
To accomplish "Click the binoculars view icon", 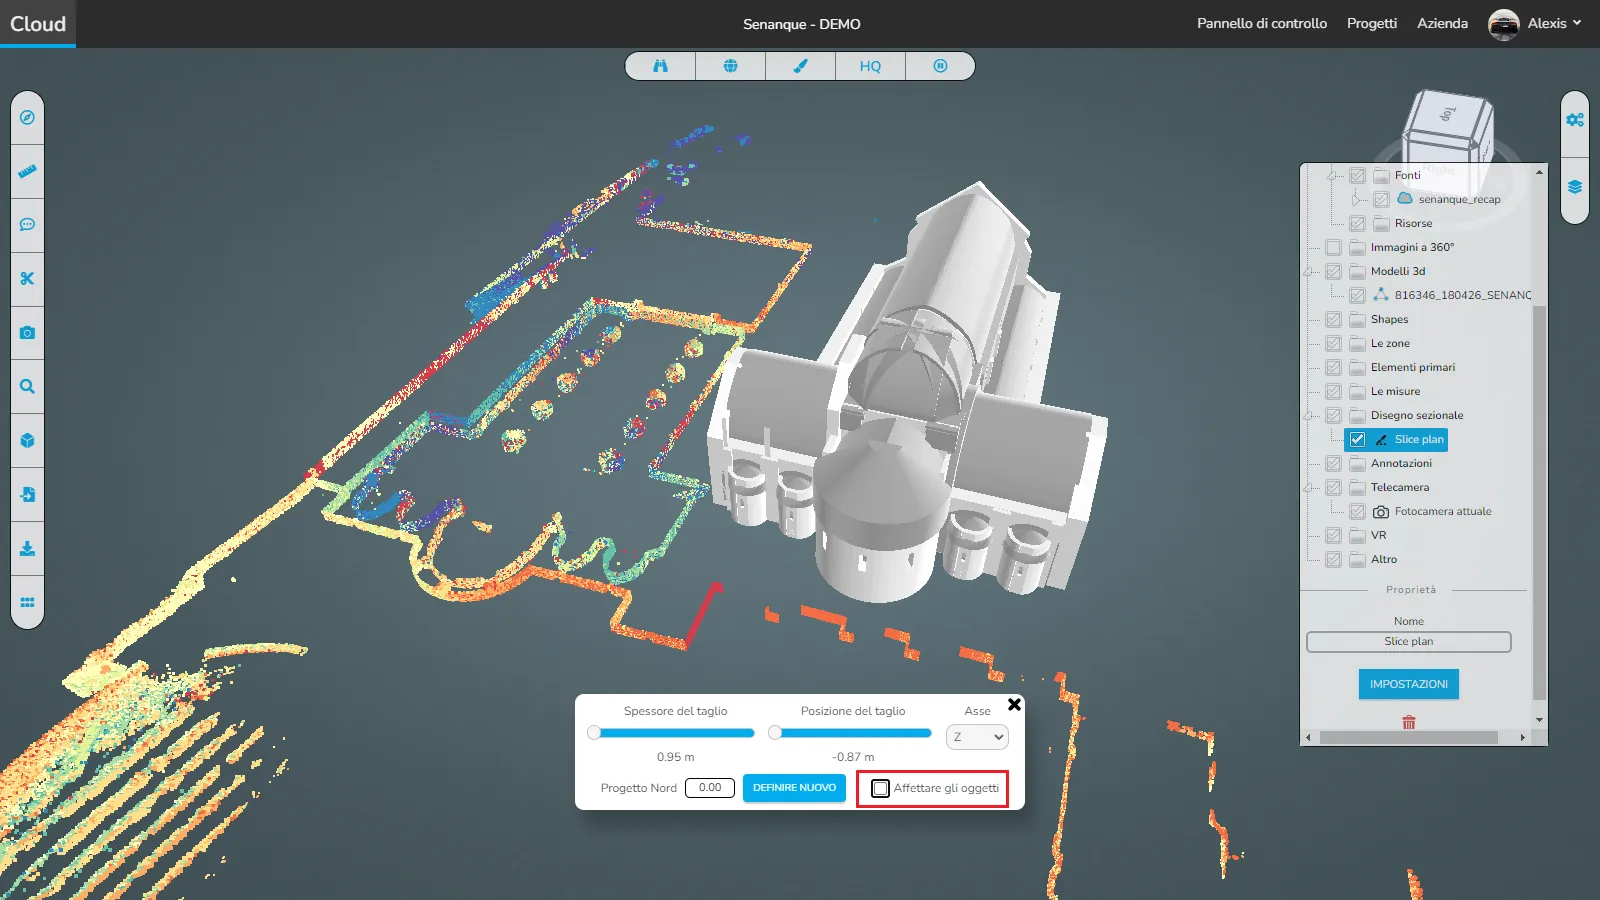I will [x=660, y=66].
